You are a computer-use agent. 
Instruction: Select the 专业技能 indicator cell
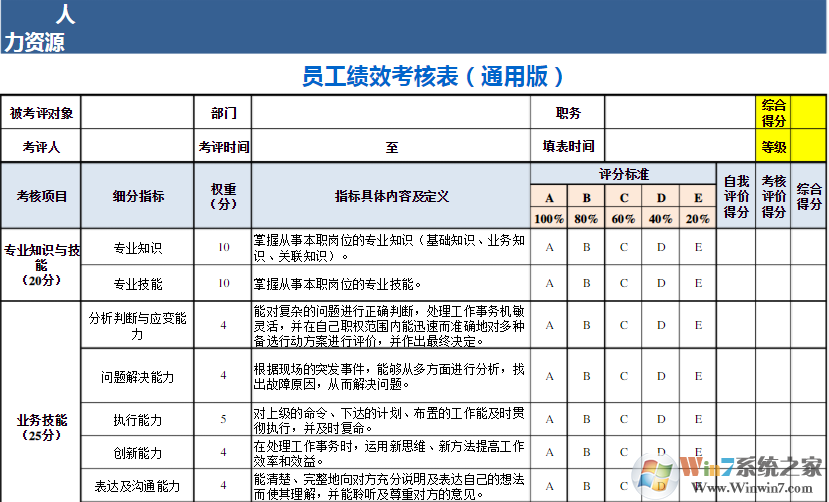click(x=137, y=284)
